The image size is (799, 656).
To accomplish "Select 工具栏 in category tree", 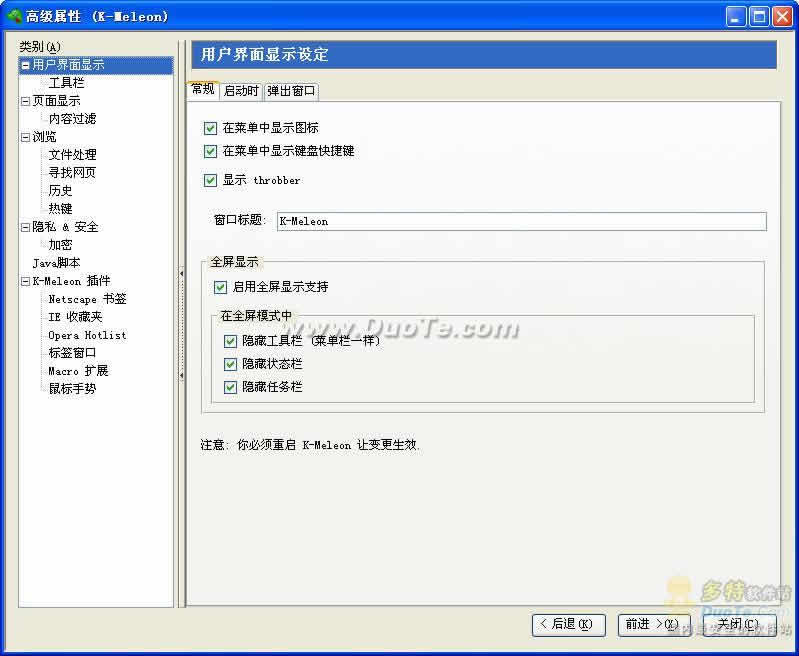I will click(66, 83).
